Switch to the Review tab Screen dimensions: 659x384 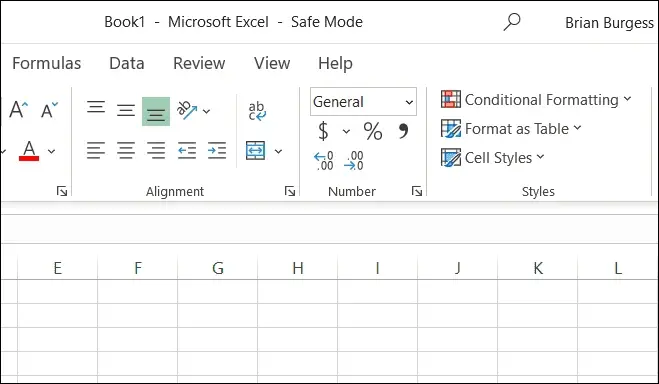(199, 63)
